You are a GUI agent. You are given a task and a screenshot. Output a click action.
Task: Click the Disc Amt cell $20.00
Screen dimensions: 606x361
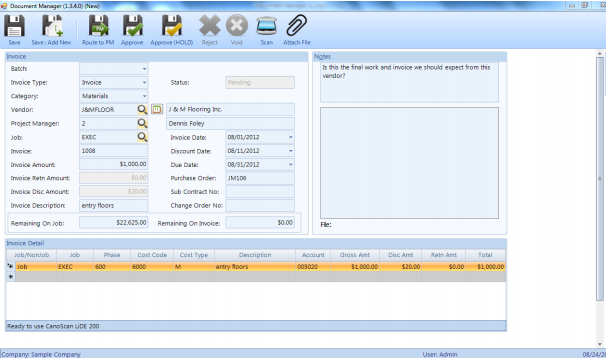point(400,267)
